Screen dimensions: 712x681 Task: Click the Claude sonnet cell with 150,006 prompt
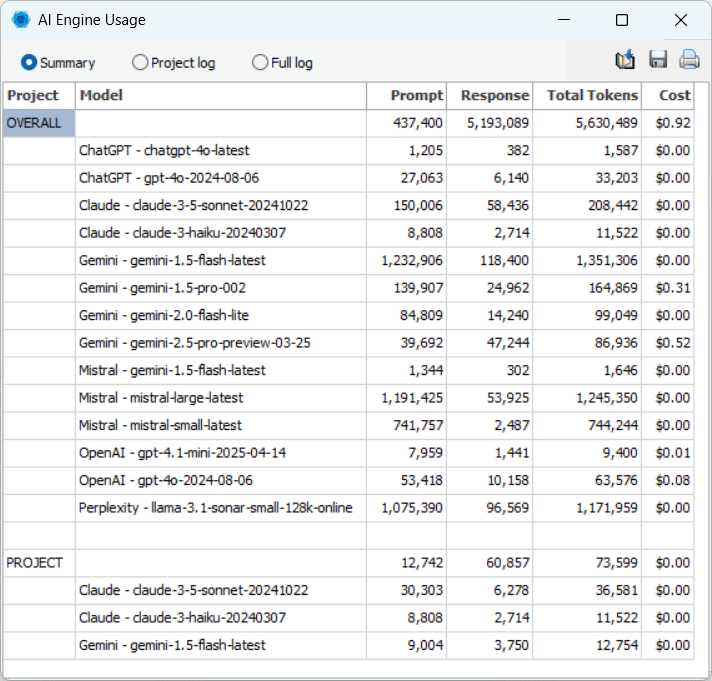pyautogui.click(x=221, y=206)
